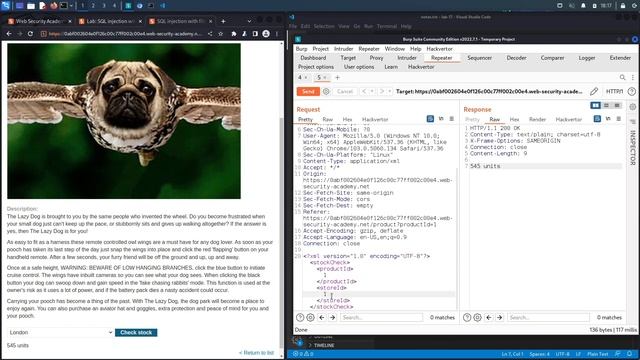Select side-by-side layout view

click(596, 105)
